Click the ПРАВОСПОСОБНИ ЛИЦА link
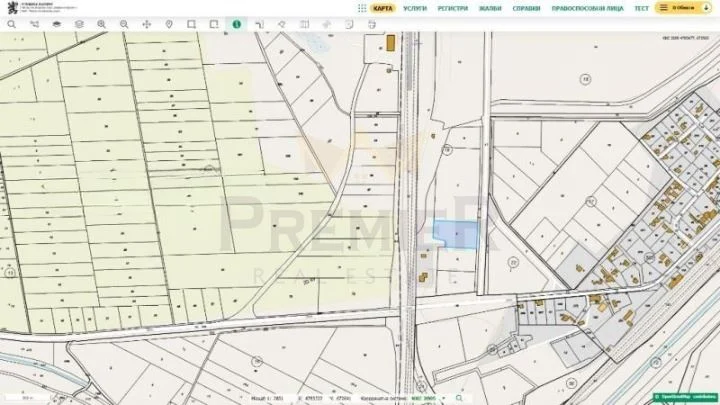 coord(587,8)
